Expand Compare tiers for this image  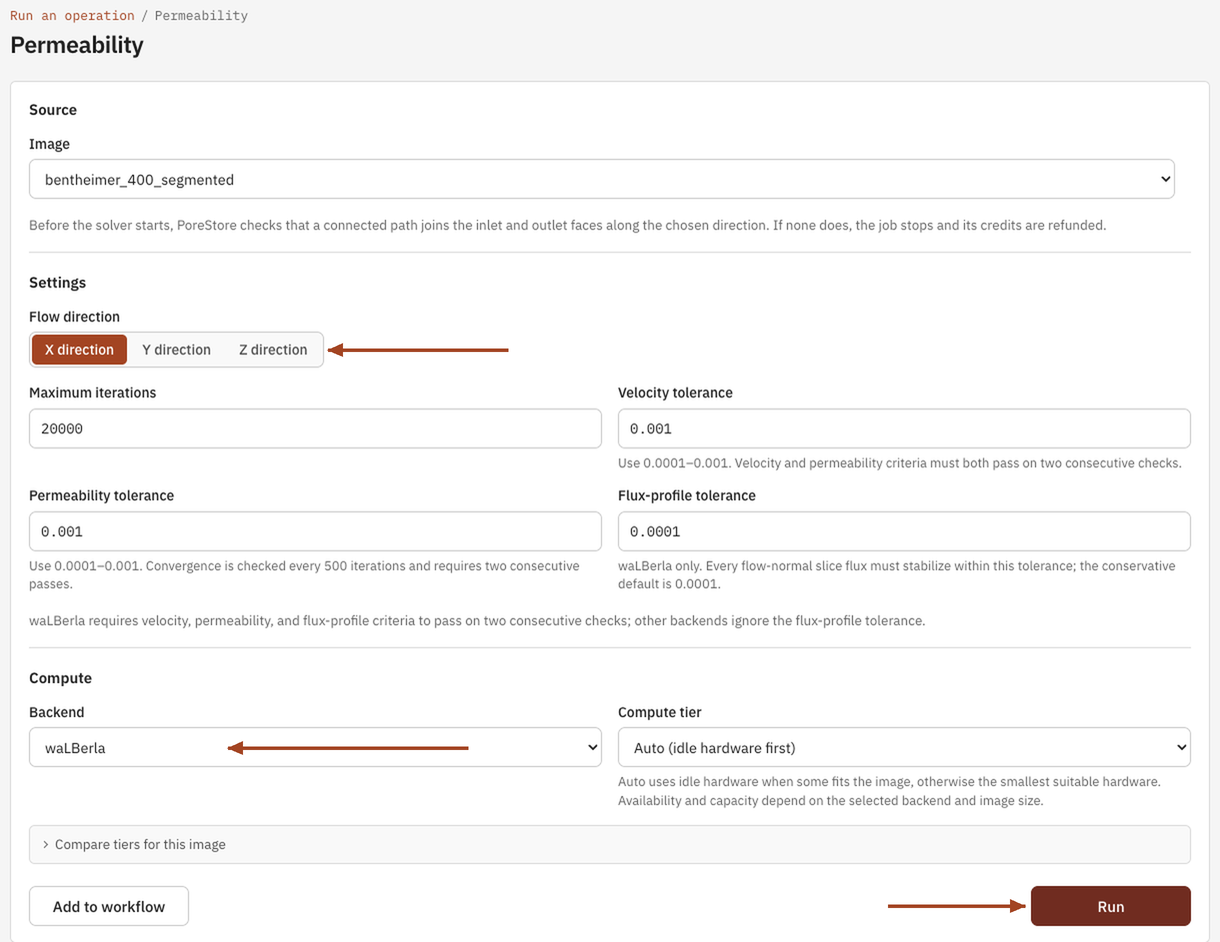tap(610, 844)
